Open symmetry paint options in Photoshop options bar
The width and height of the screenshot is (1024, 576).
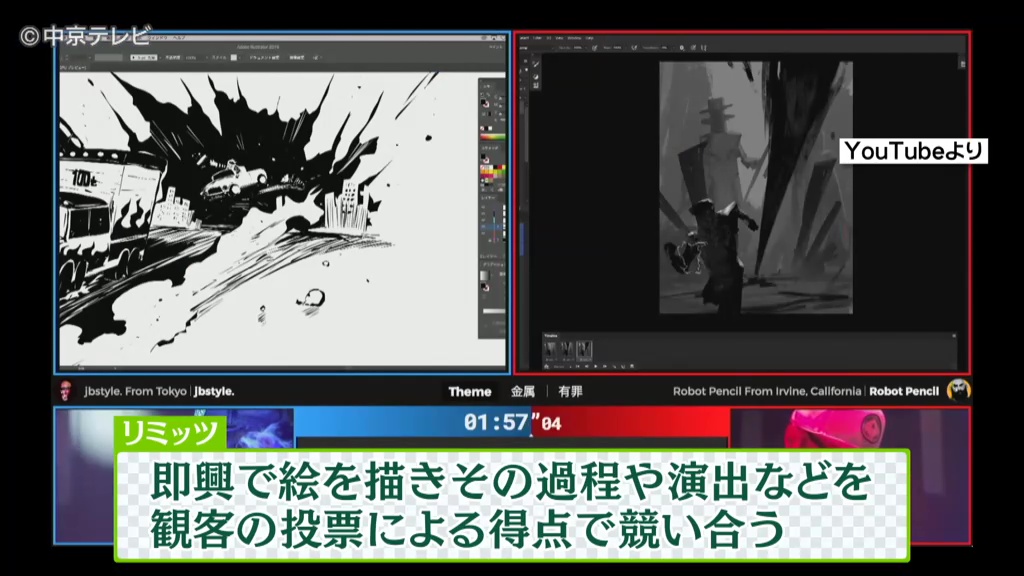(704, 48)
